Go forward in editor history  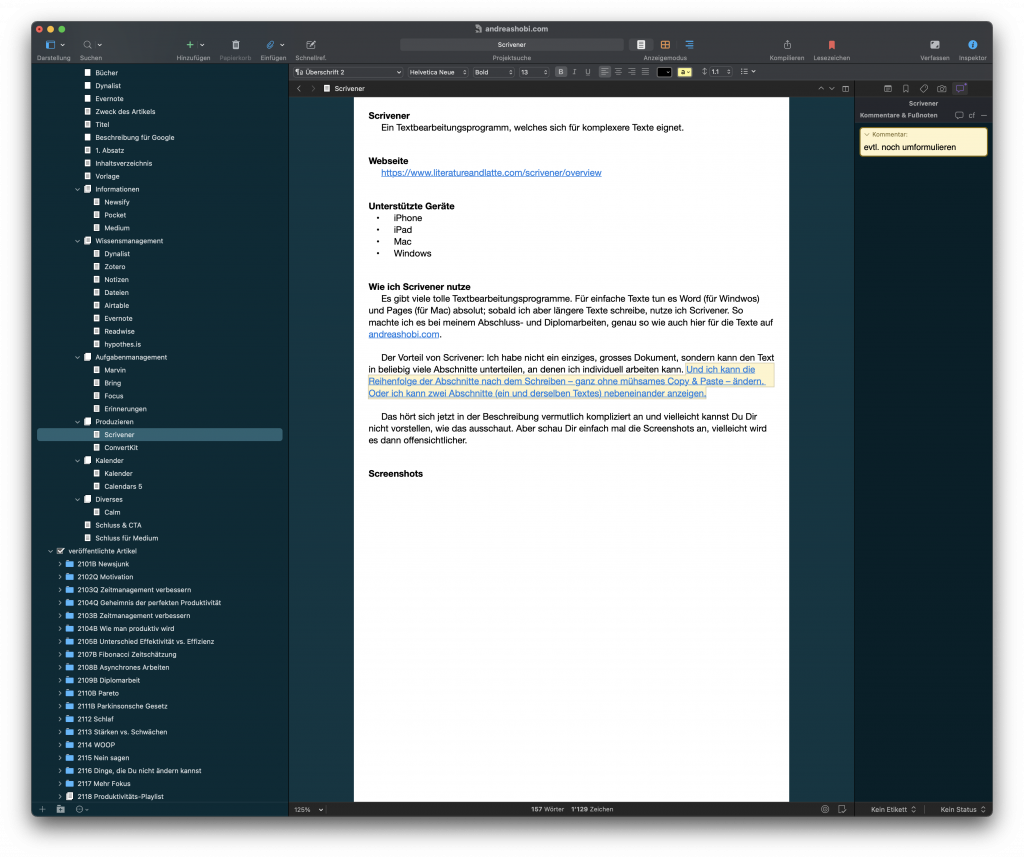(313, 89)
